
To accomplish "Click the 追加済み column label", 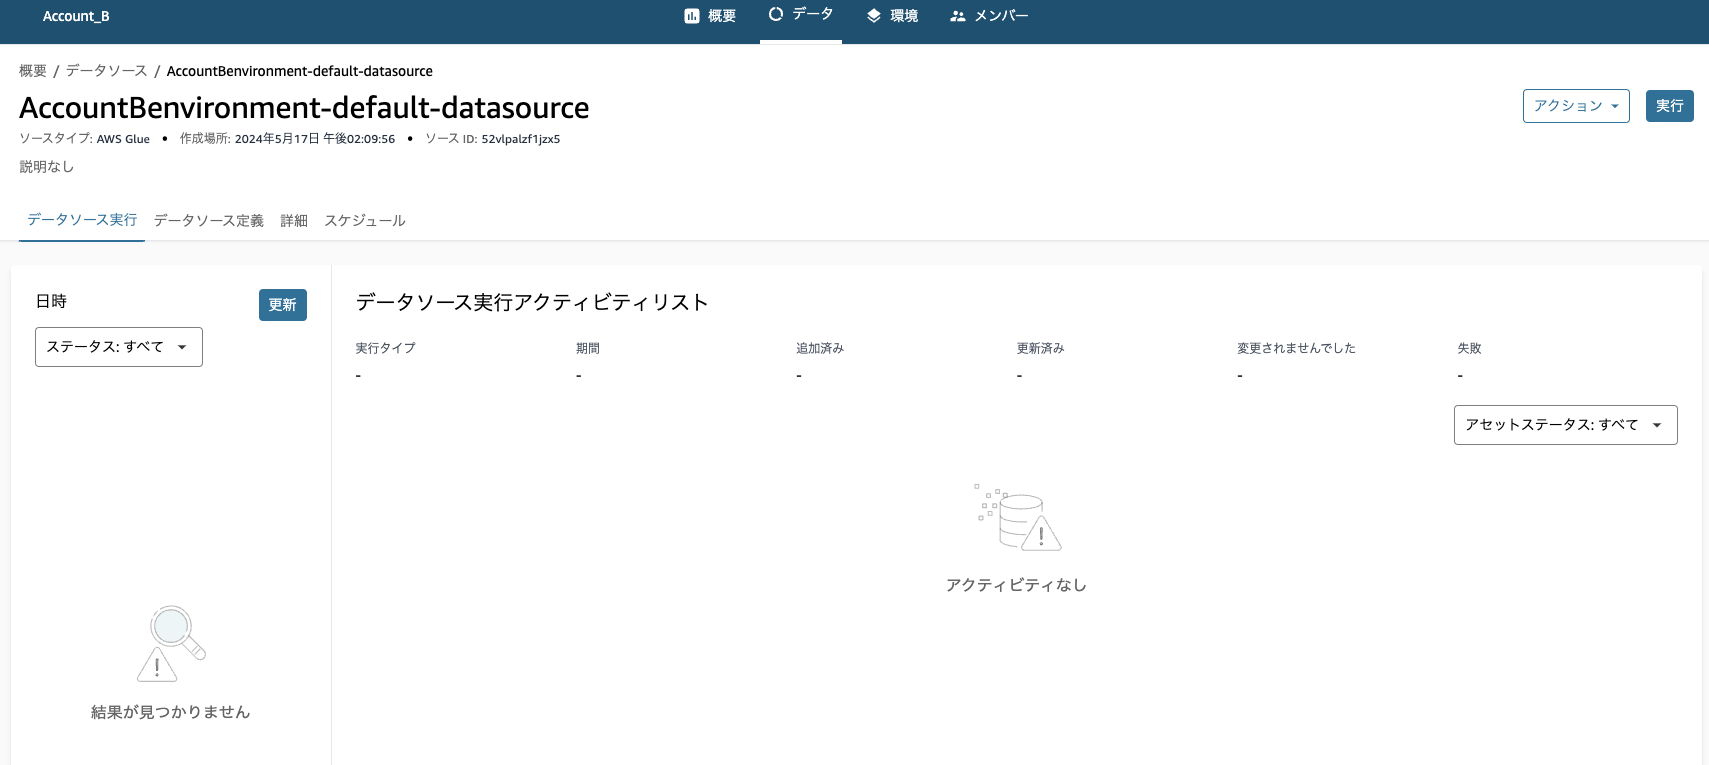I will (820, 348).
